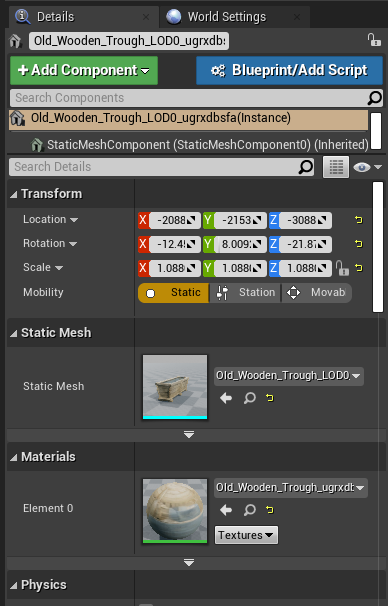Viewport: 388px width, 606px height.
Task: Reset Static Mesh to default
Action: tap(270, 398)
